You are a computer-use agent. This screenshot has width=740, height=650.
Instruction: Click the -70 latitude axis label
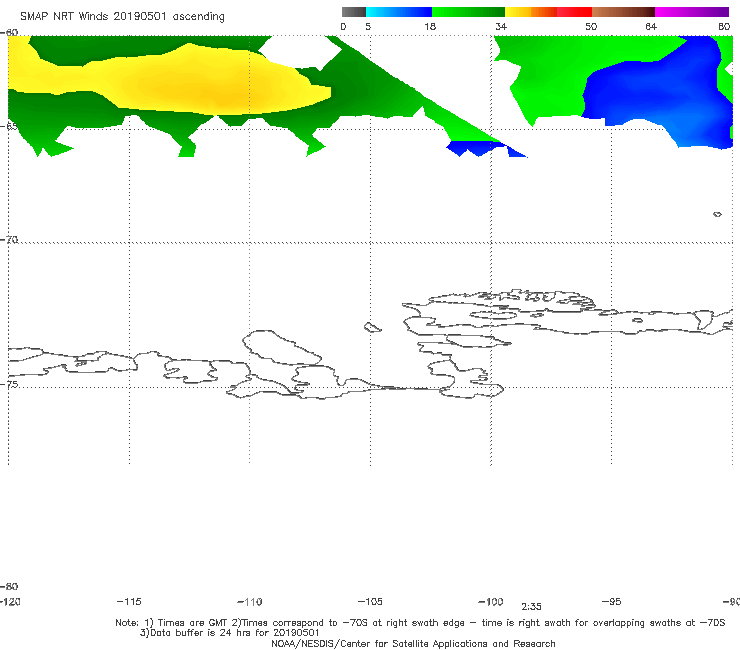(x=9, y=240)
